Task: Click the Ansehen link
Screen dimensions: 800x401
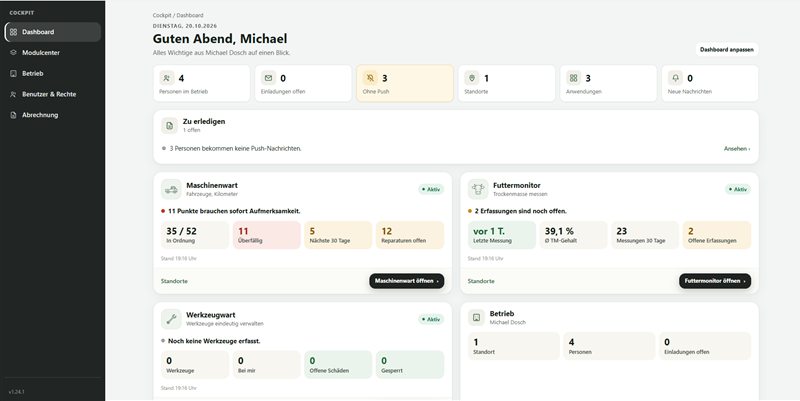Action: pyautogui.click(x=737, y=149)
